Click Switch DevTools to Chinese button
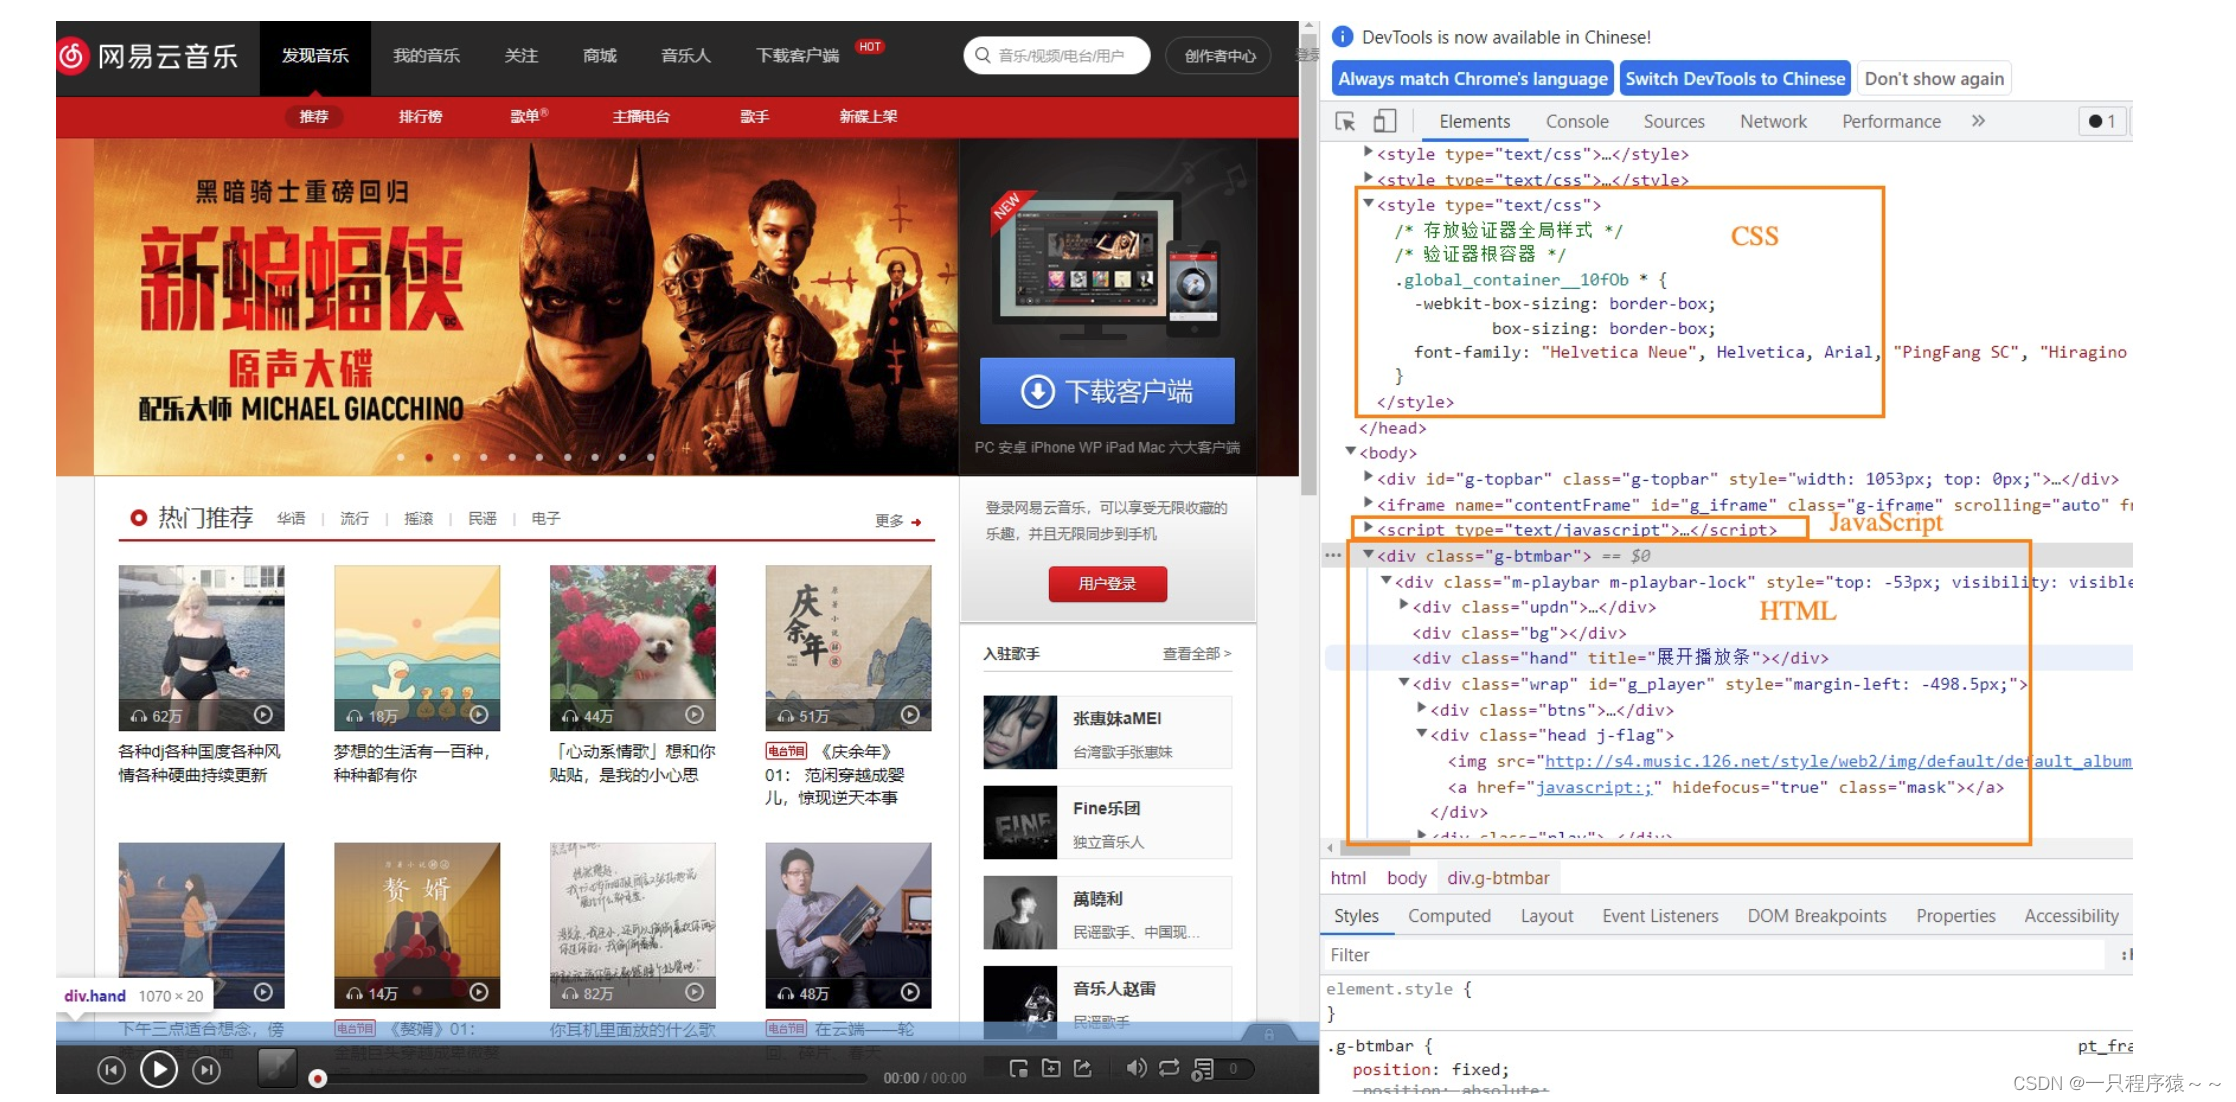Viewport: 2236px width, 1102px height. pos(1735,79)
